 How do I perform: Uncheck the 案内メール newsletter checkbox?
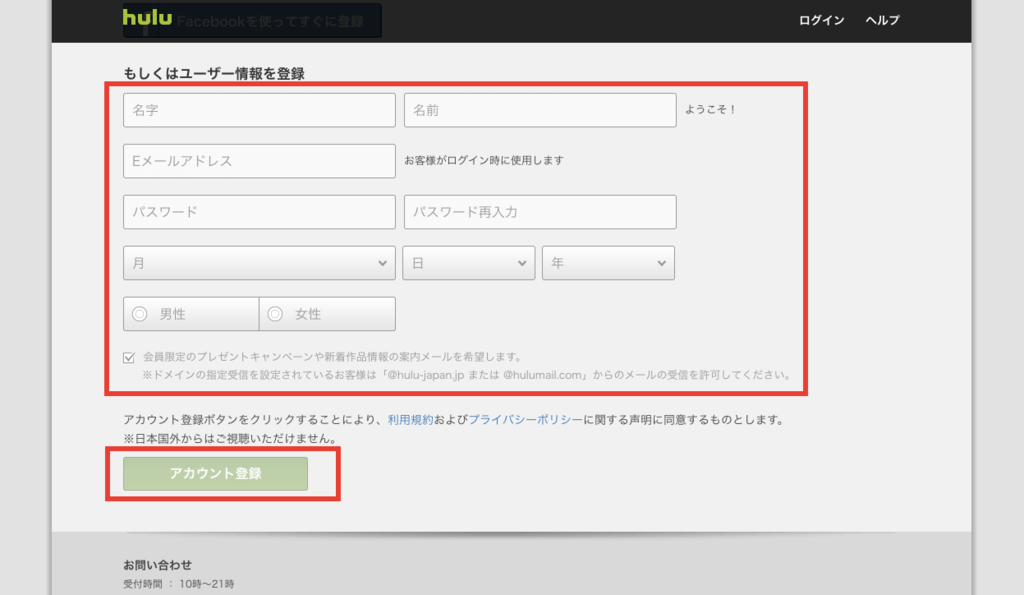129,357
